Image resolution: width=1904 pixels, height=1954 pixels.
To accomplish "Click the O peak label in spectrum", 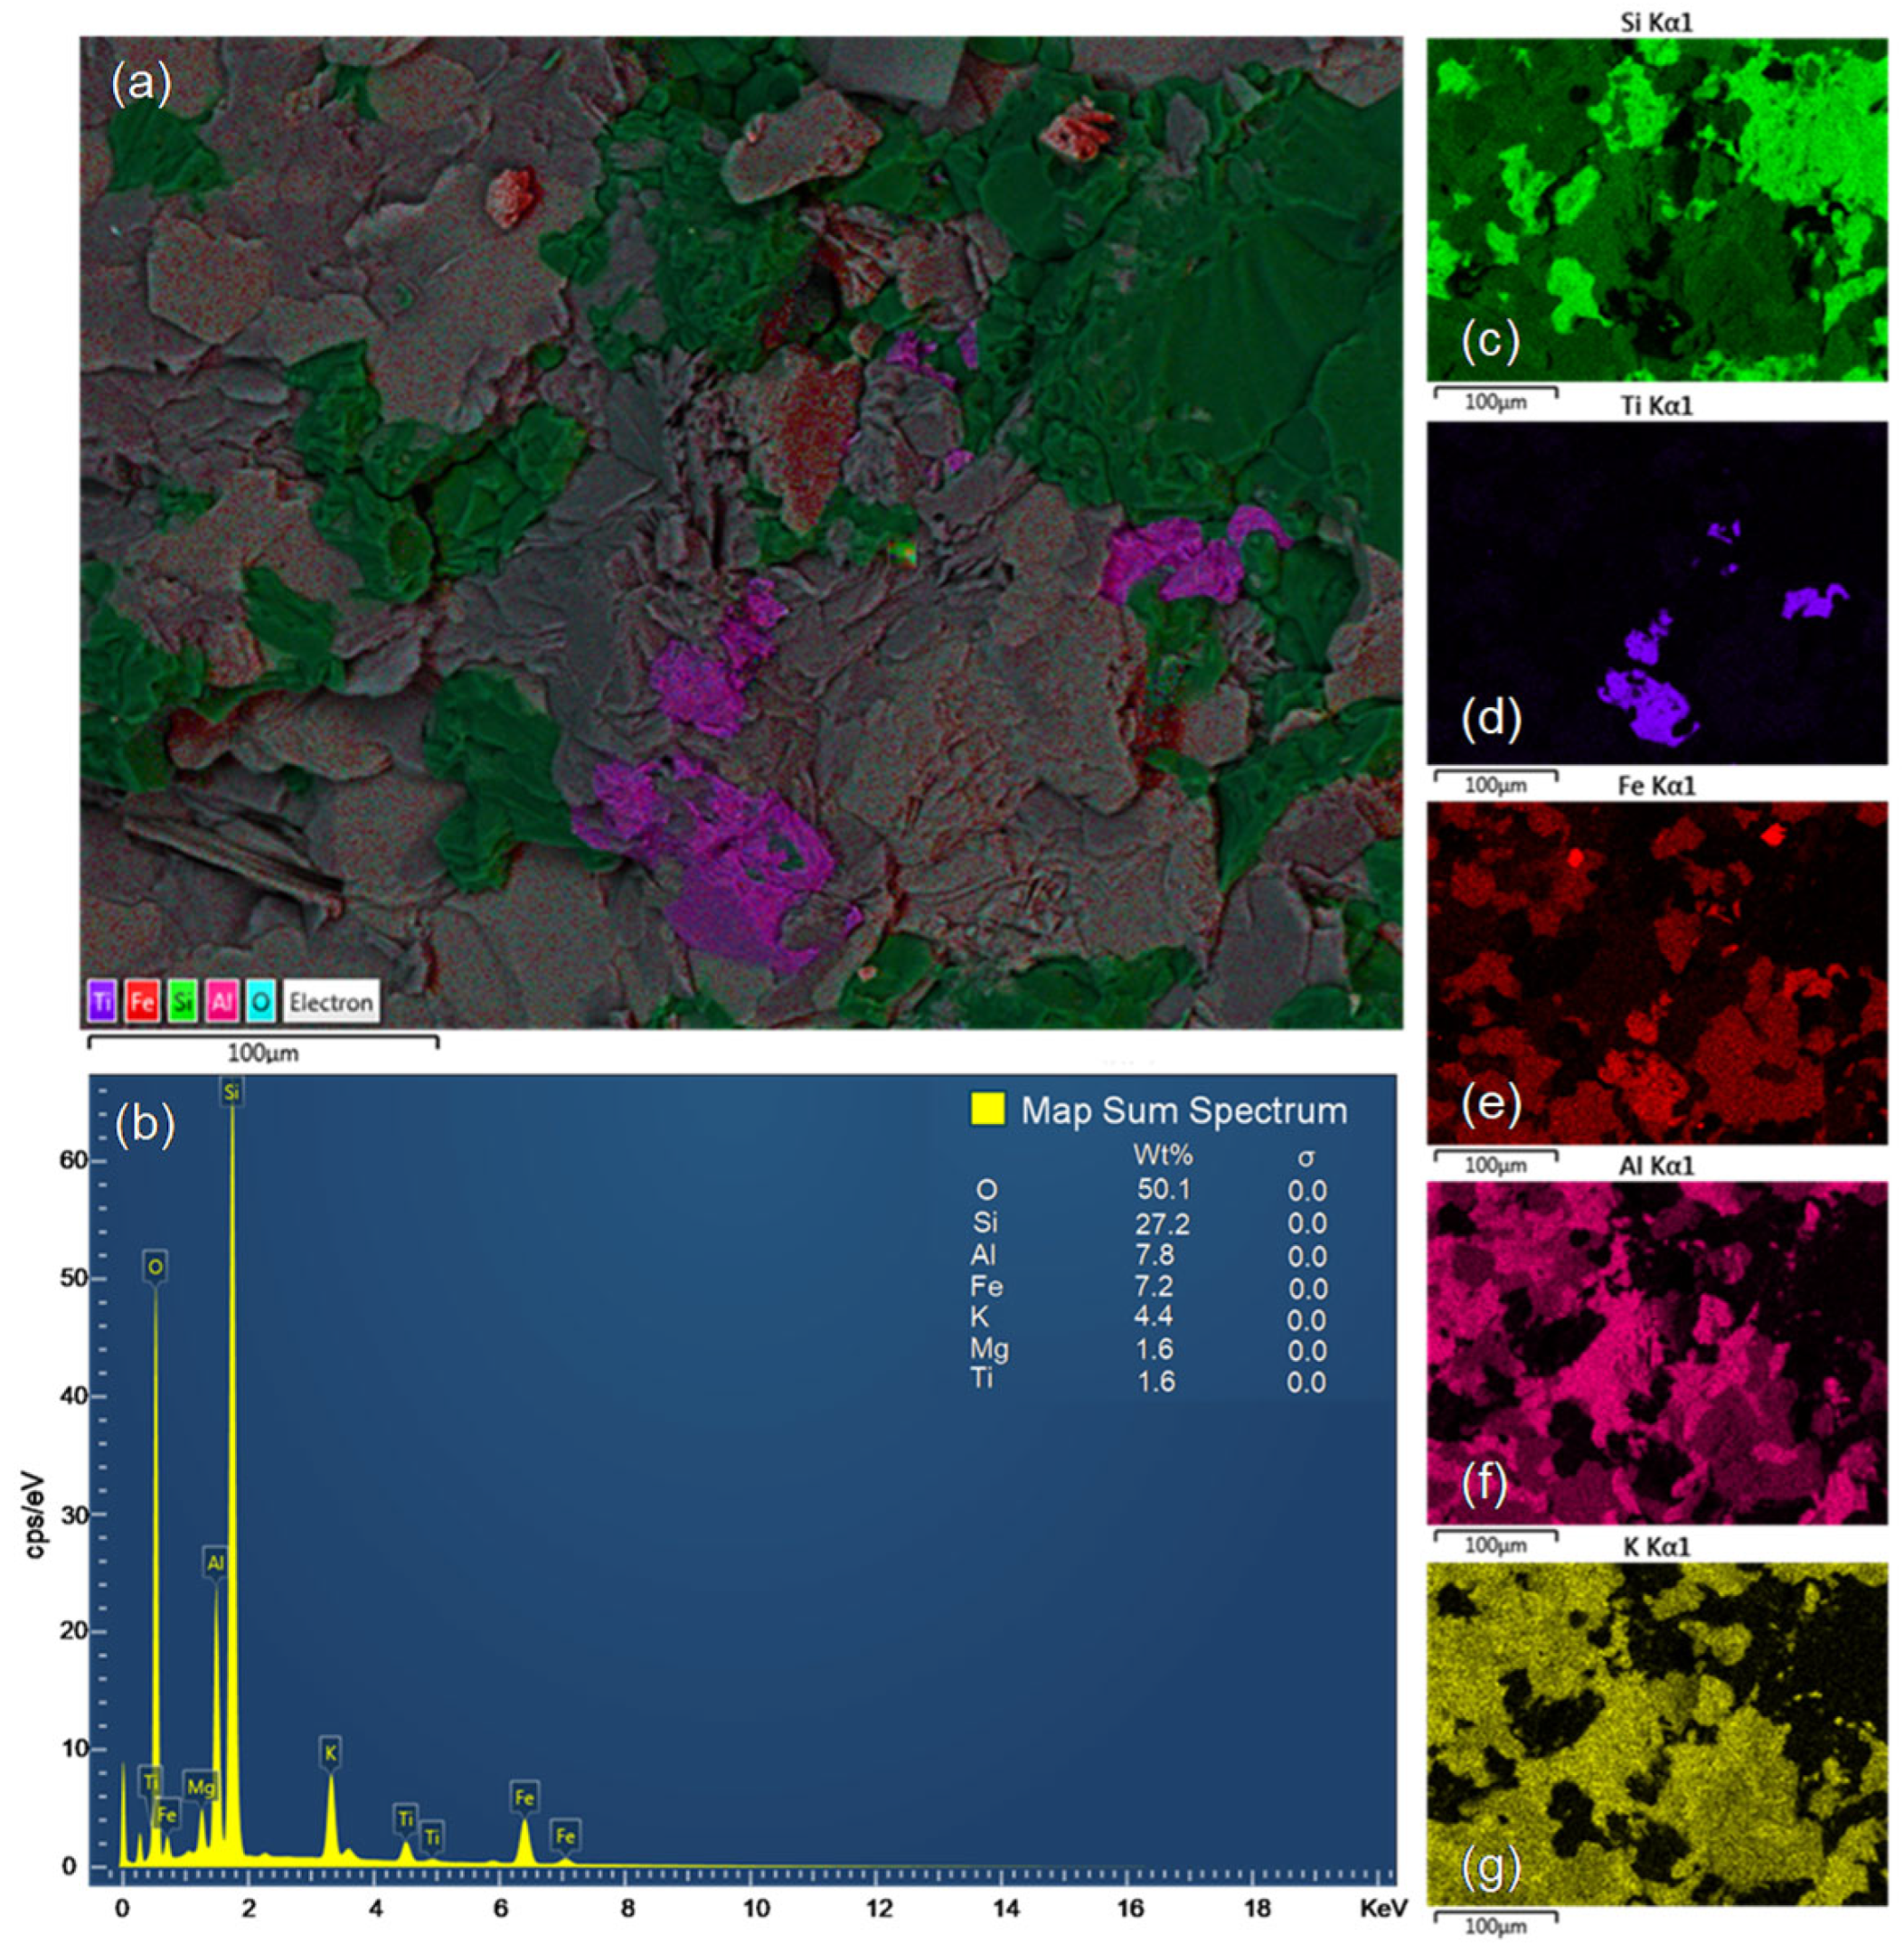I will pyautogui.click(x=155, y=1267).
